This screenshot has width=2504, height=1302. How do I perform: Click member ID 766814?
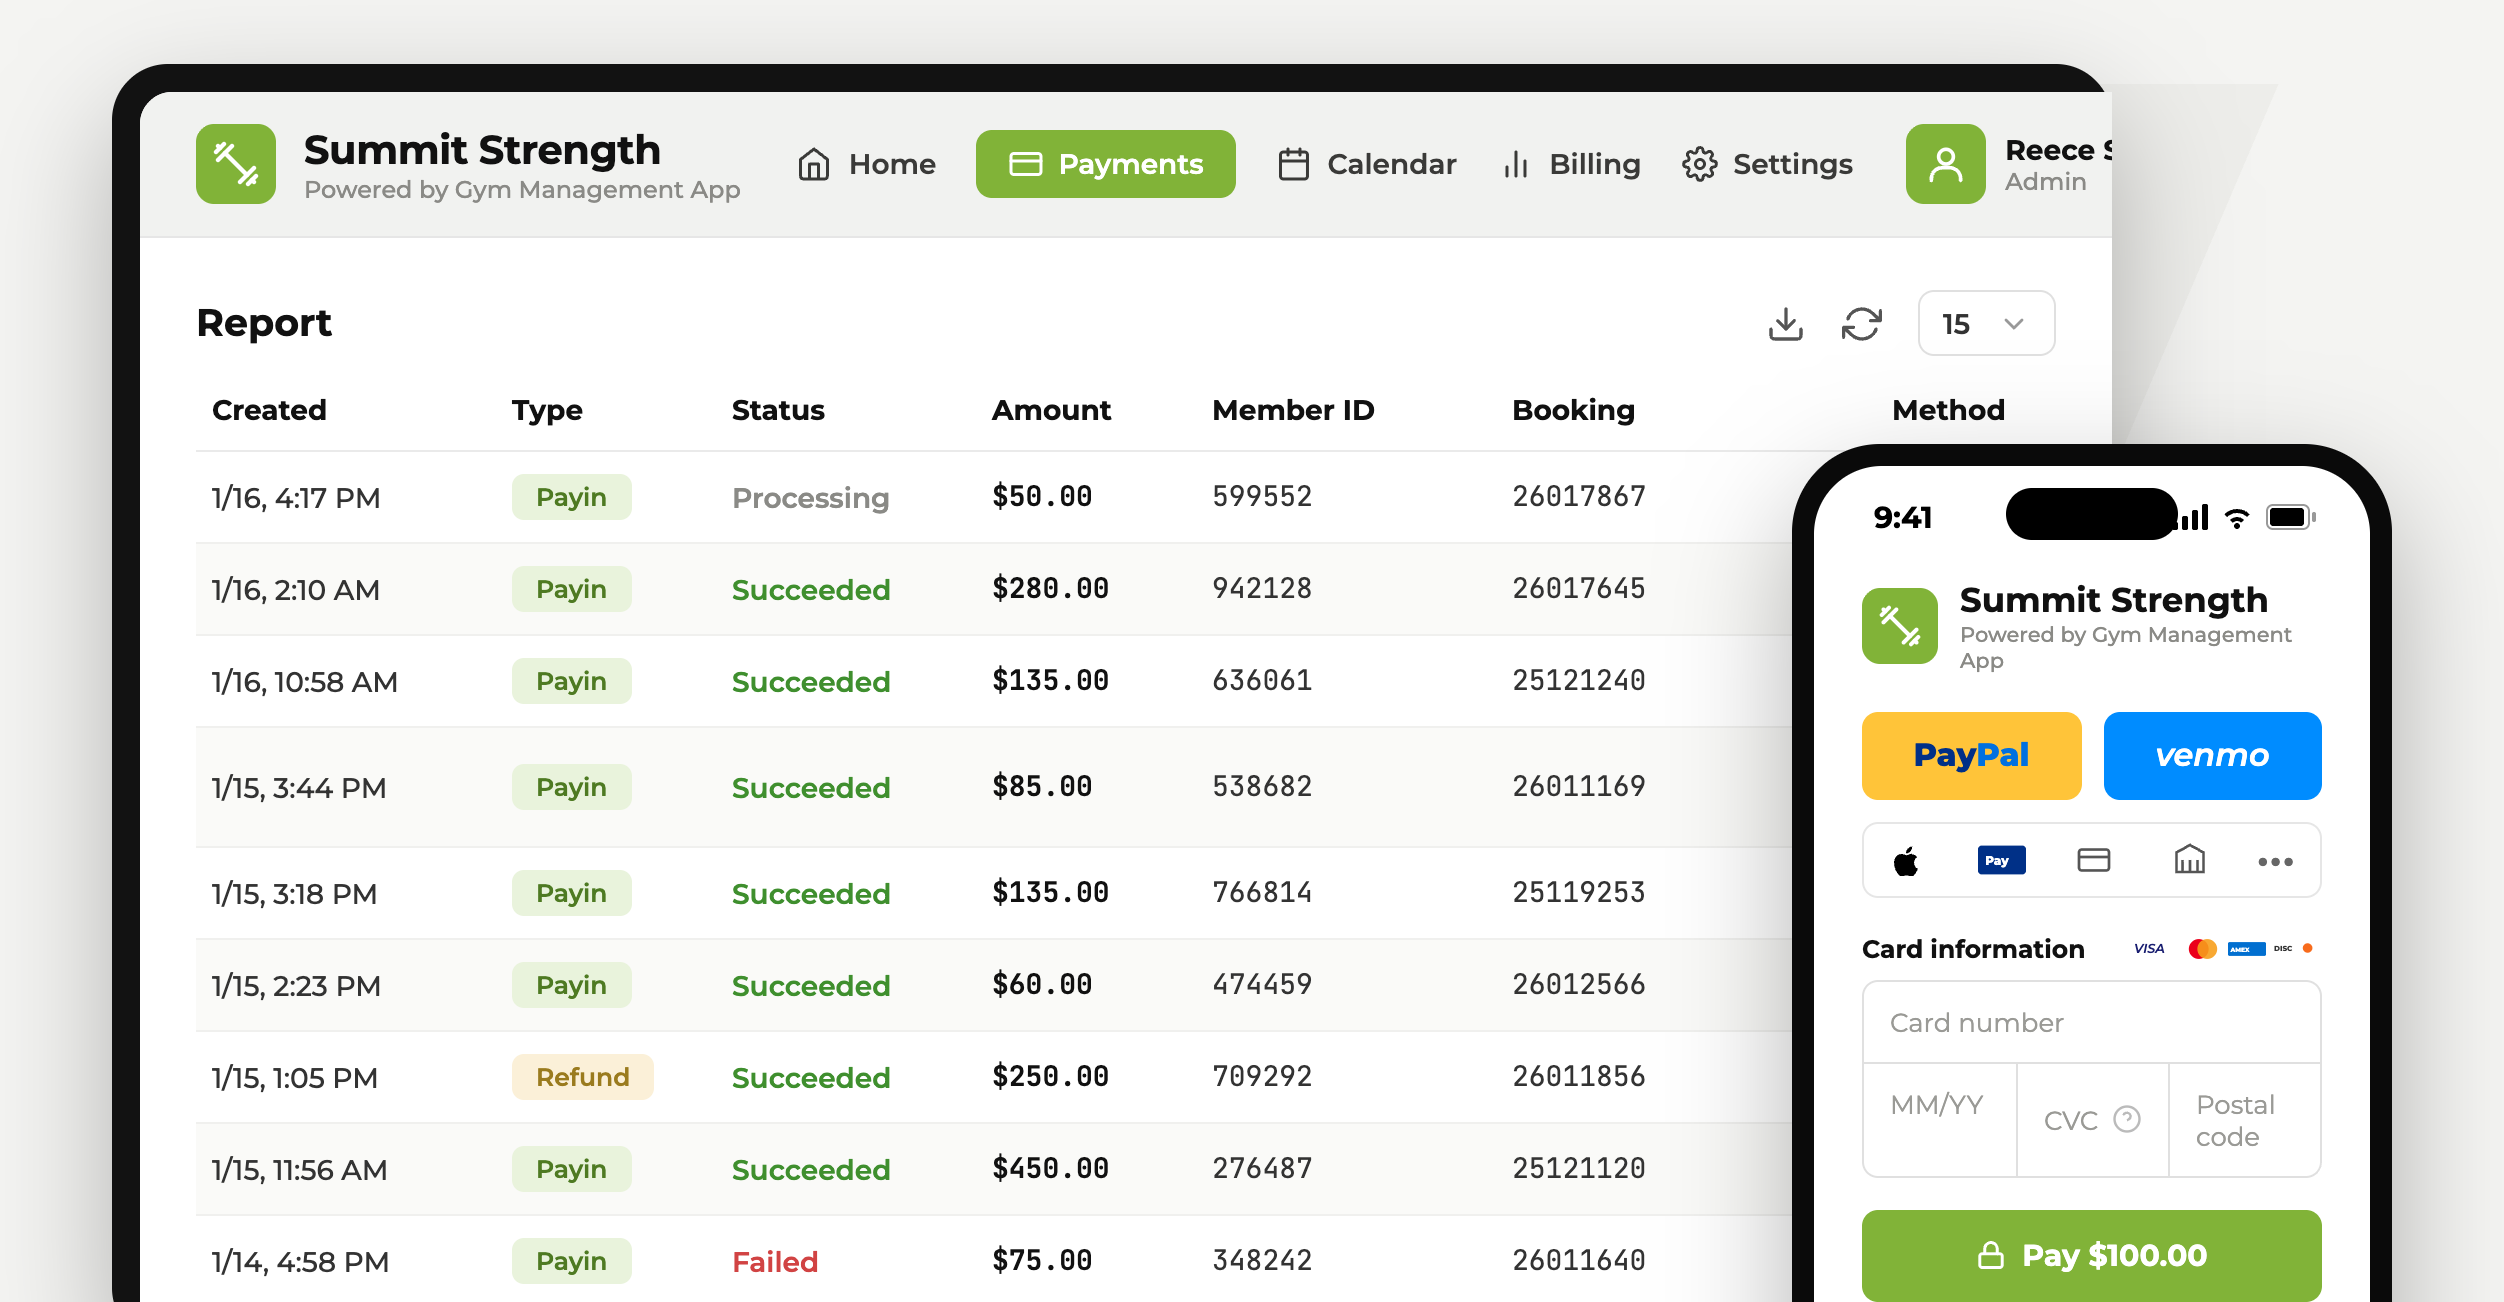1262,892
